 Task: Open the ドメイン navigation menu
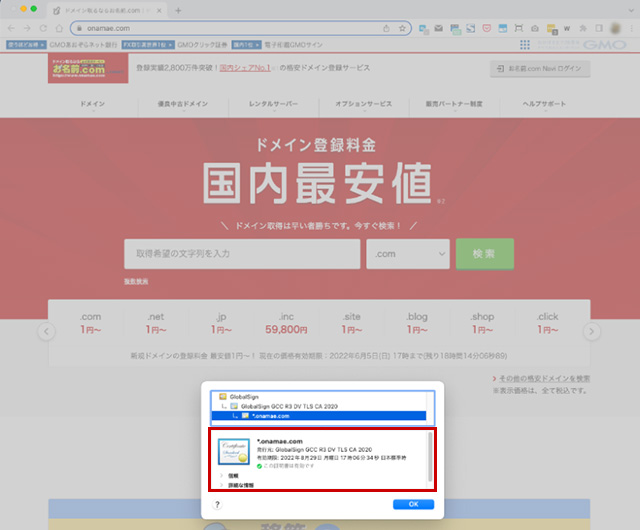[93, 104]
